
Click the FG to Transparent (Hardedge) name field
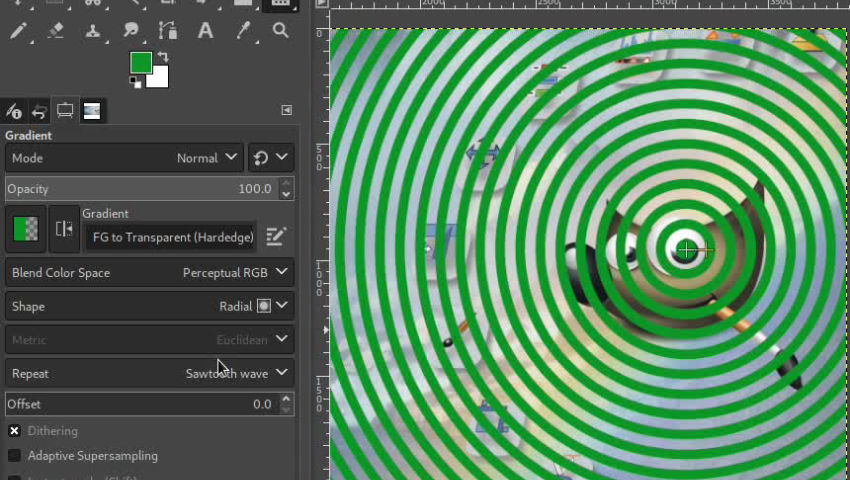tap(171, 237)
